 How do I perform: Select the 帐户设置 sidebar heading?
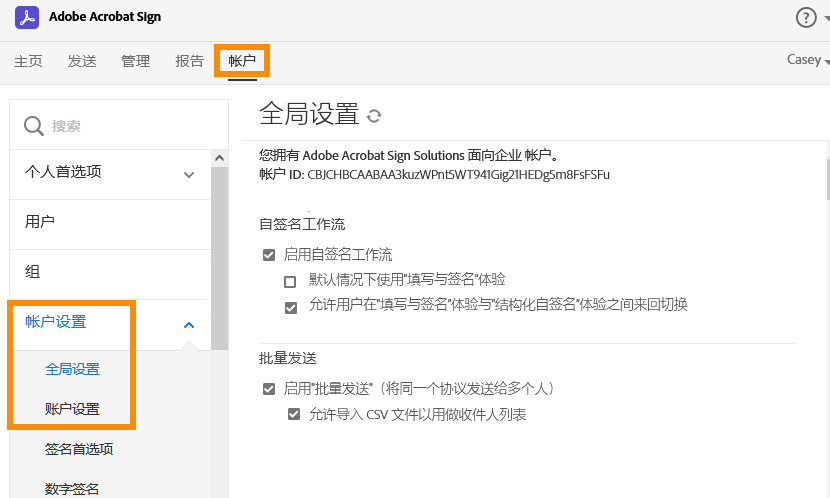point(56,321)
